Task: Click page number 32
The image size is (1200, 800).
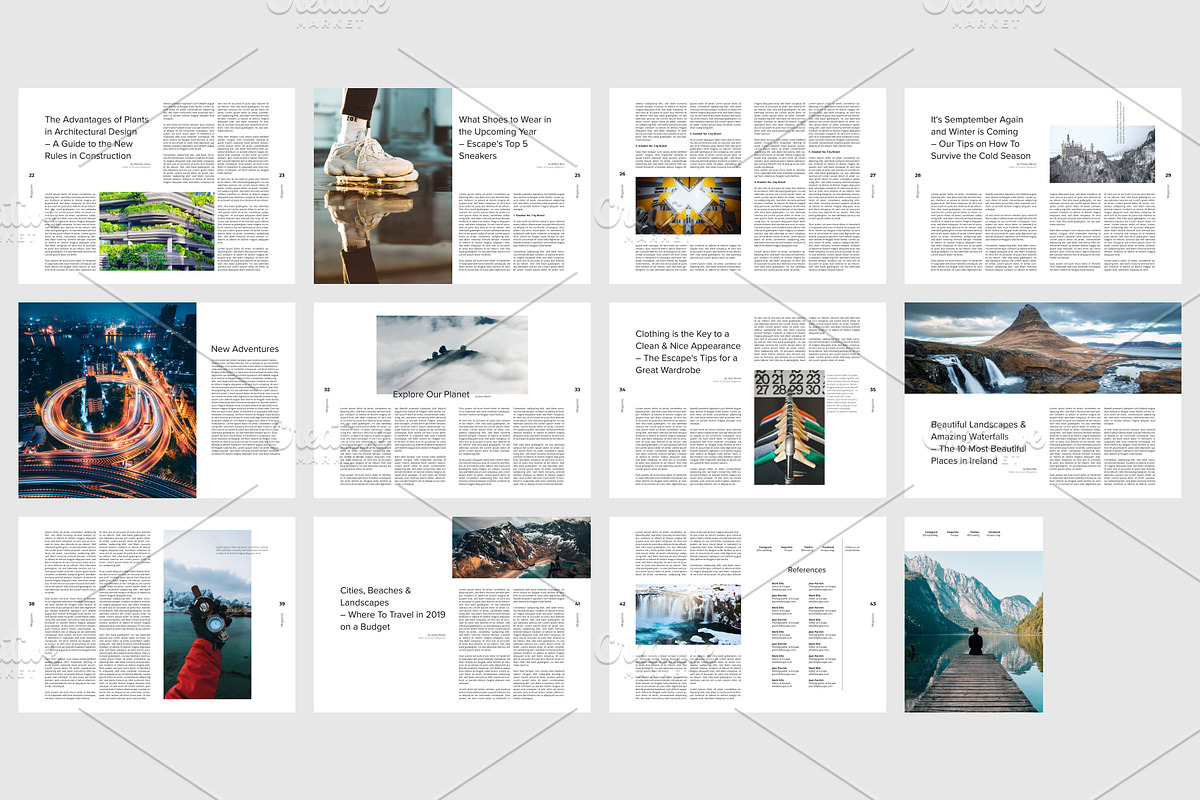Action: click(327, 390)
